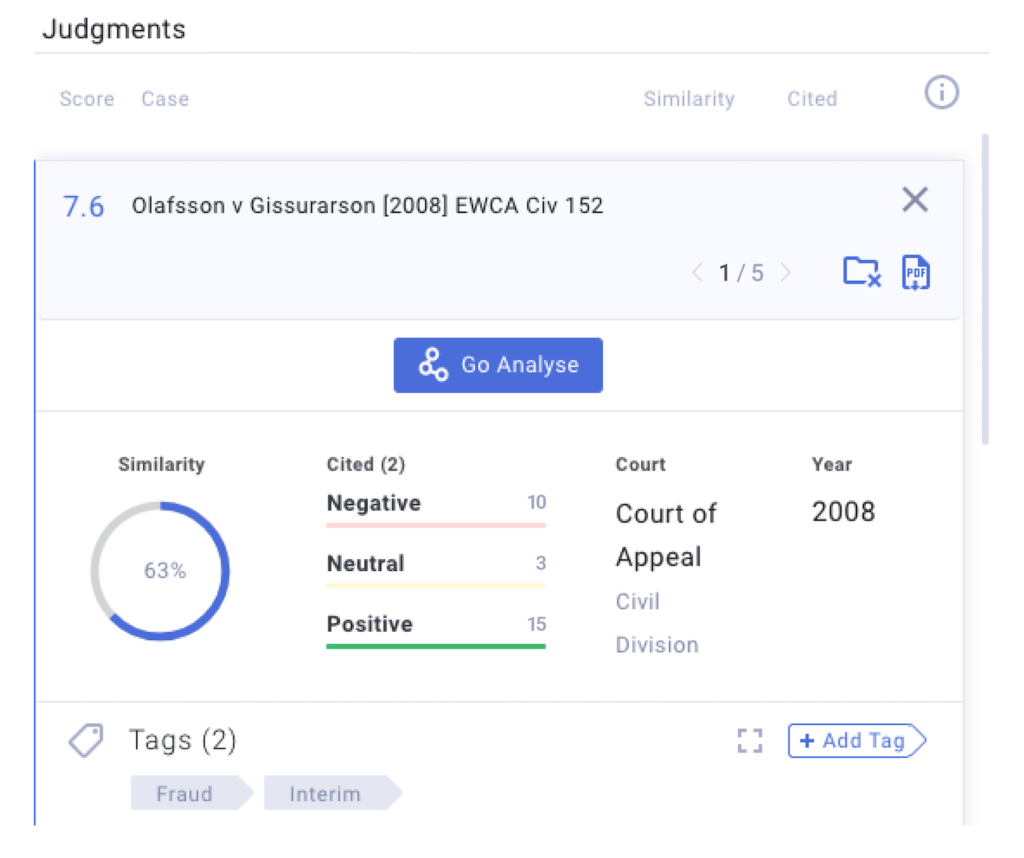
Task: Click the tag icon beside Tags (2)
Action: (86, 741)
